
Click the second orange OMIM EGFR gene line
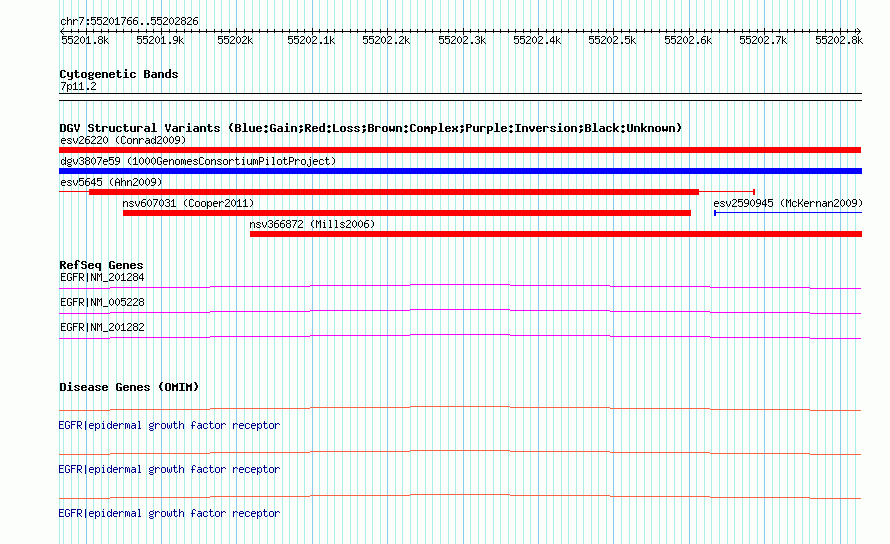coord(460,451)
